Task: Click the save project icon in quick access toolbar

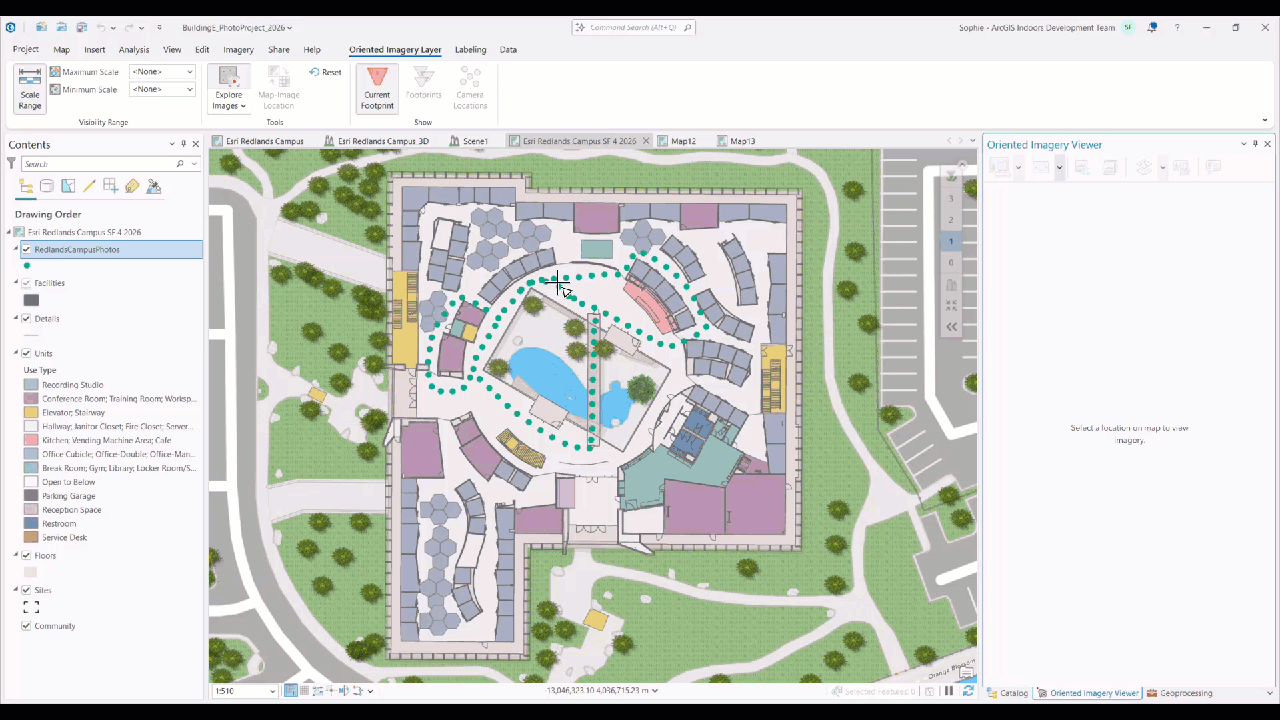Action: click(x=82, y=28)
